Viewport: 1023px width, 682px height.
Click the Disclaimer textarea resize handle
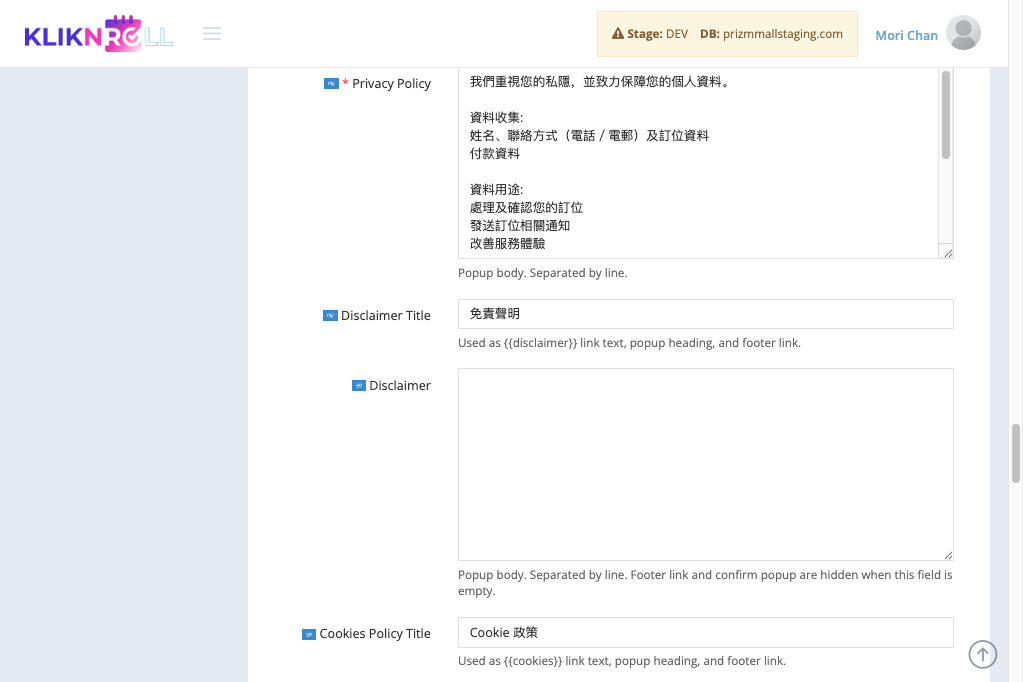coord(947,555)
